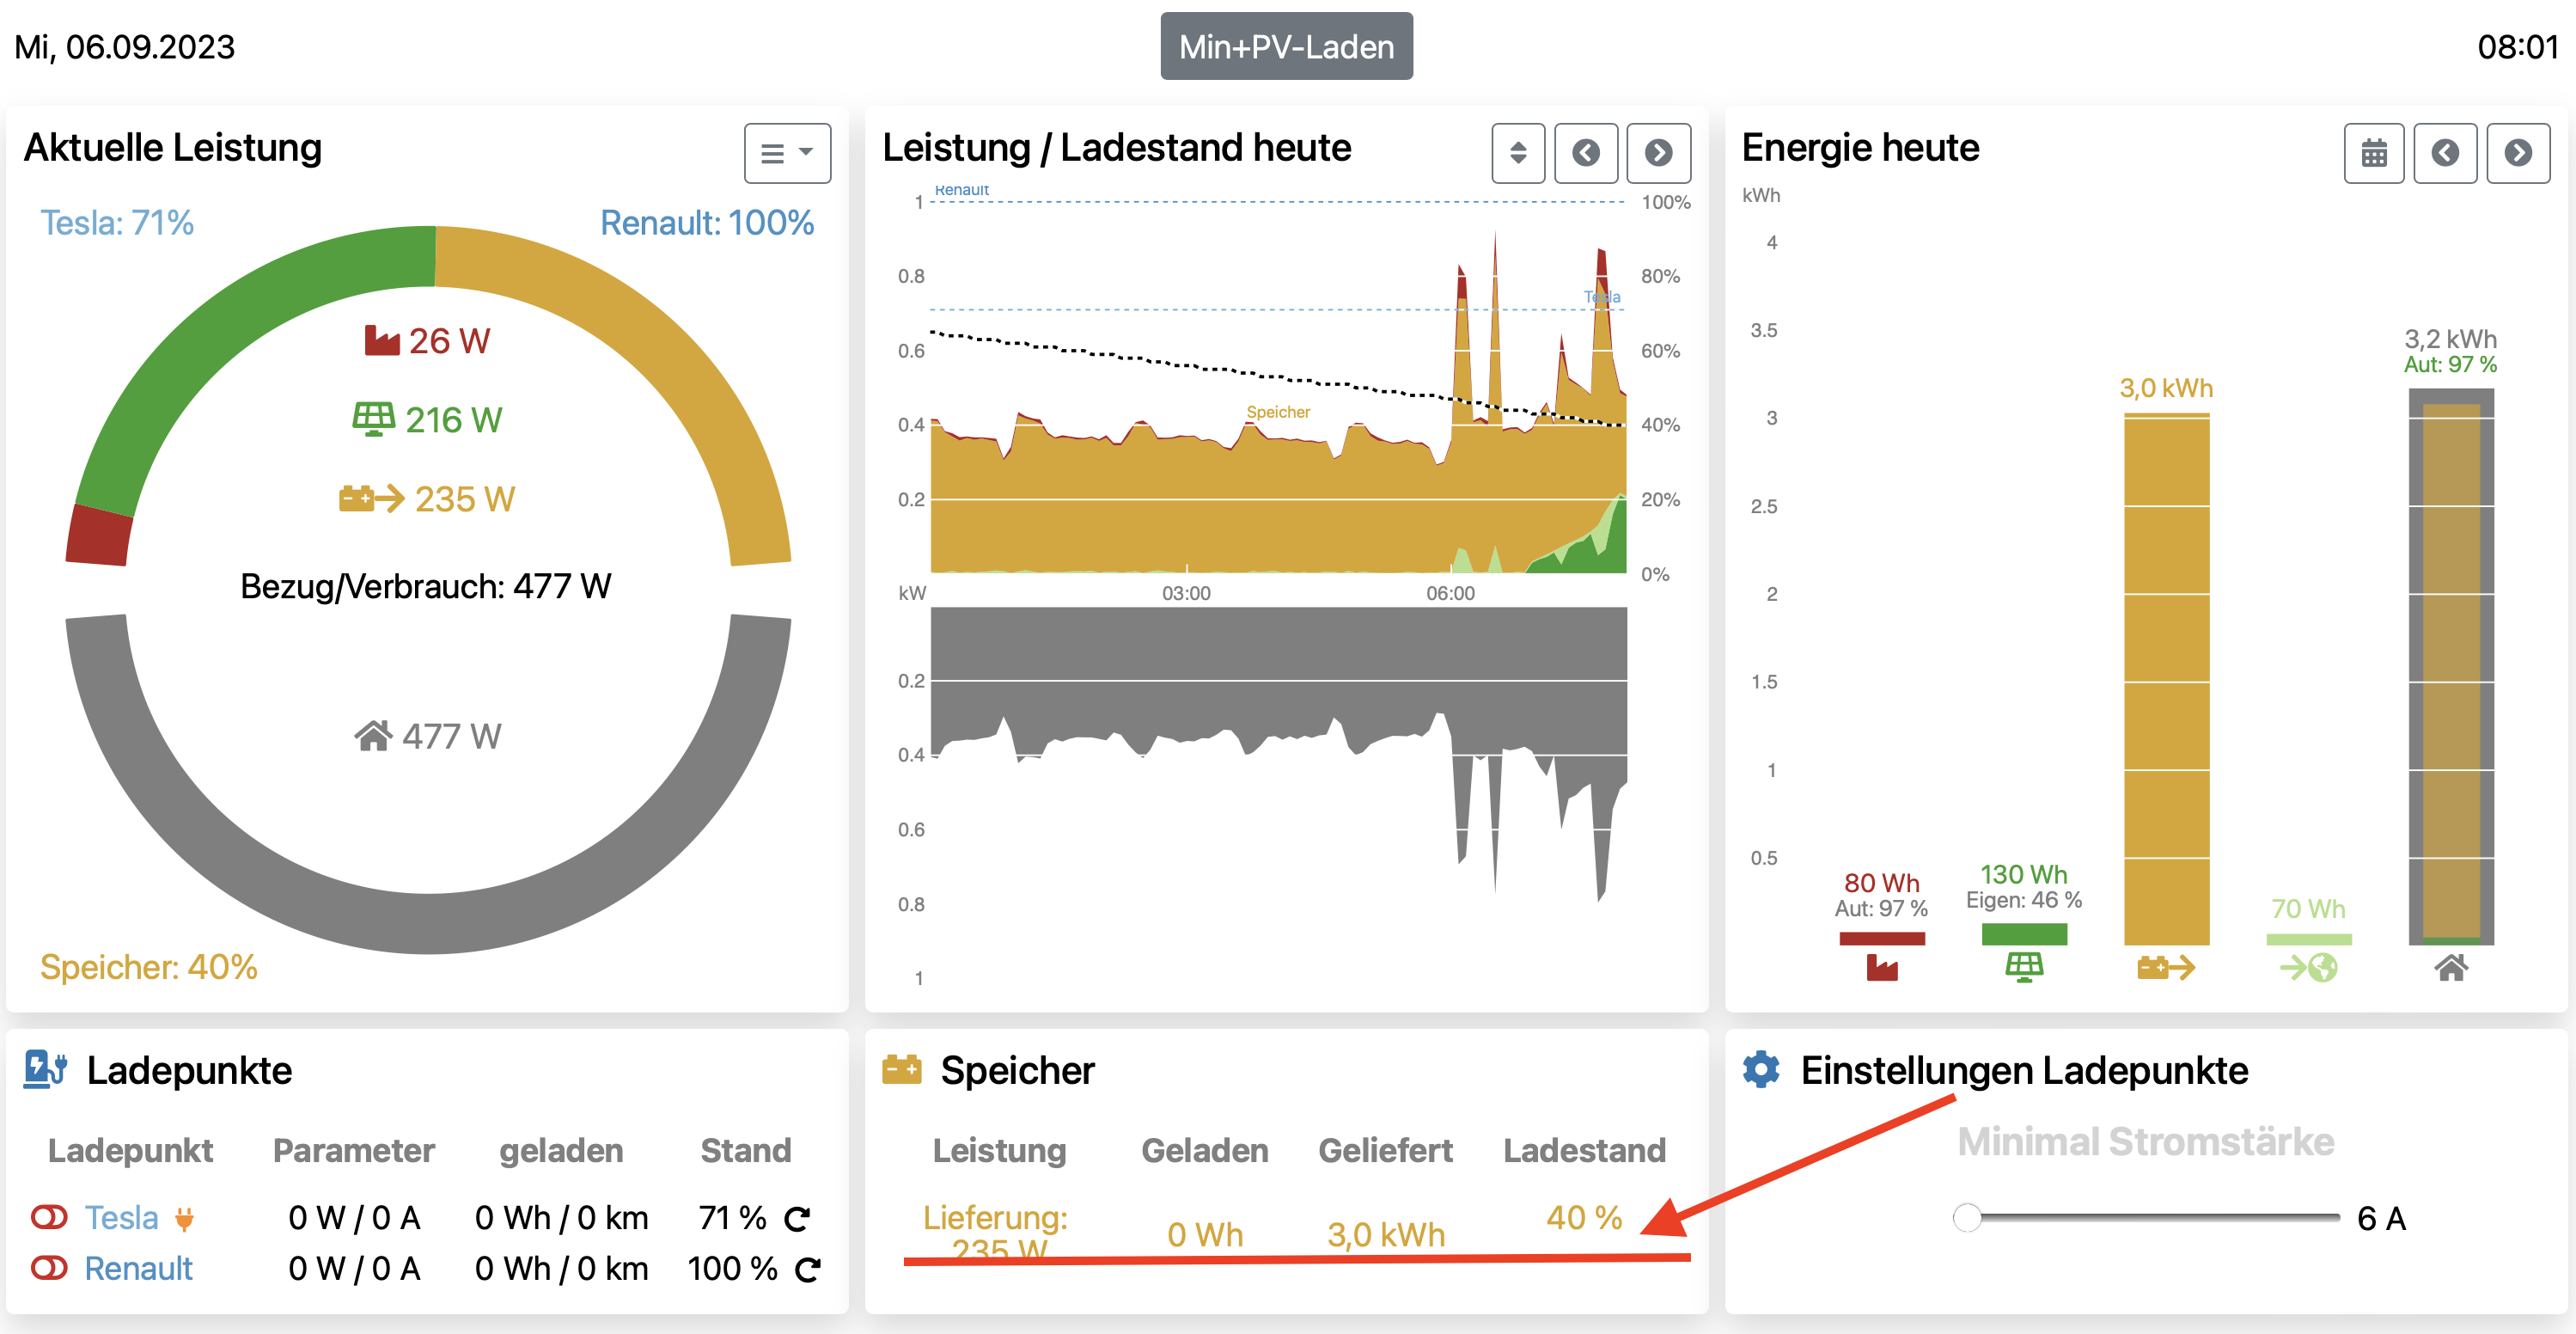Open the Tesla charge point link
The width and height of the screenshot is (2576, 1334).
[x=121, y=1217]
